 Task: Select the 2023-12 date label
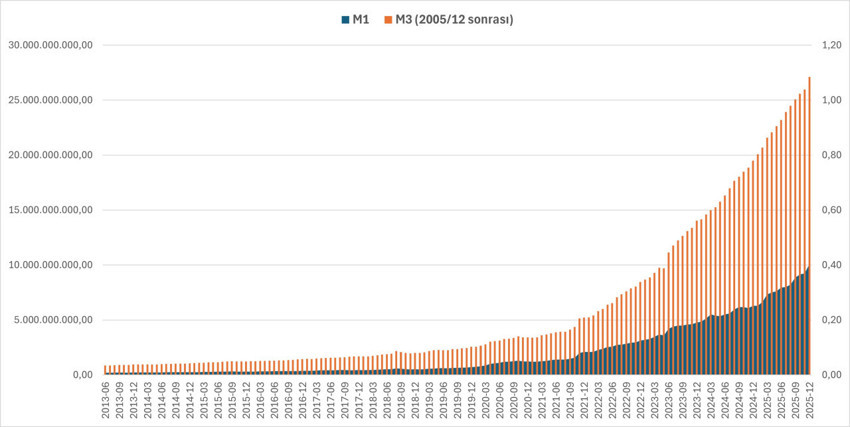698,399
